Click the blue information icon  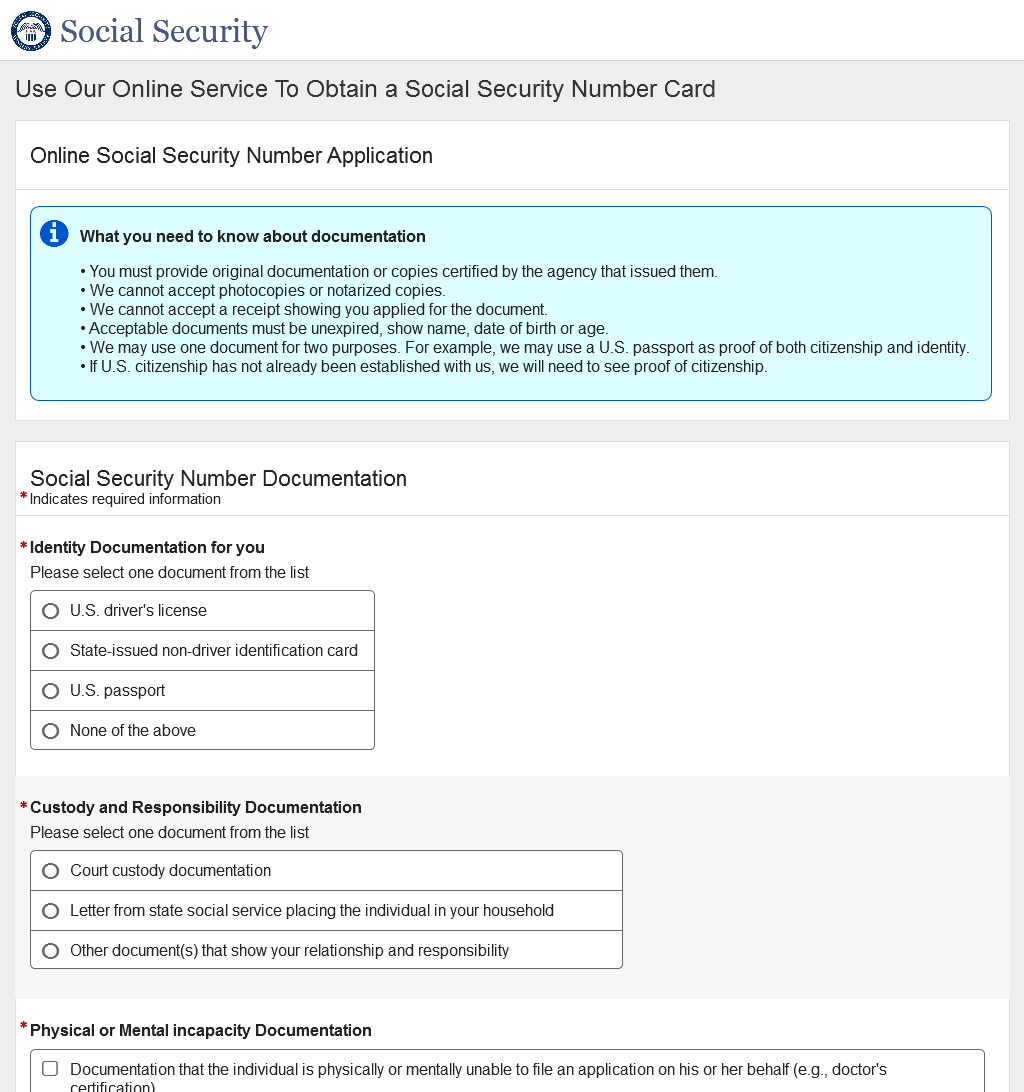coord(54,234)
